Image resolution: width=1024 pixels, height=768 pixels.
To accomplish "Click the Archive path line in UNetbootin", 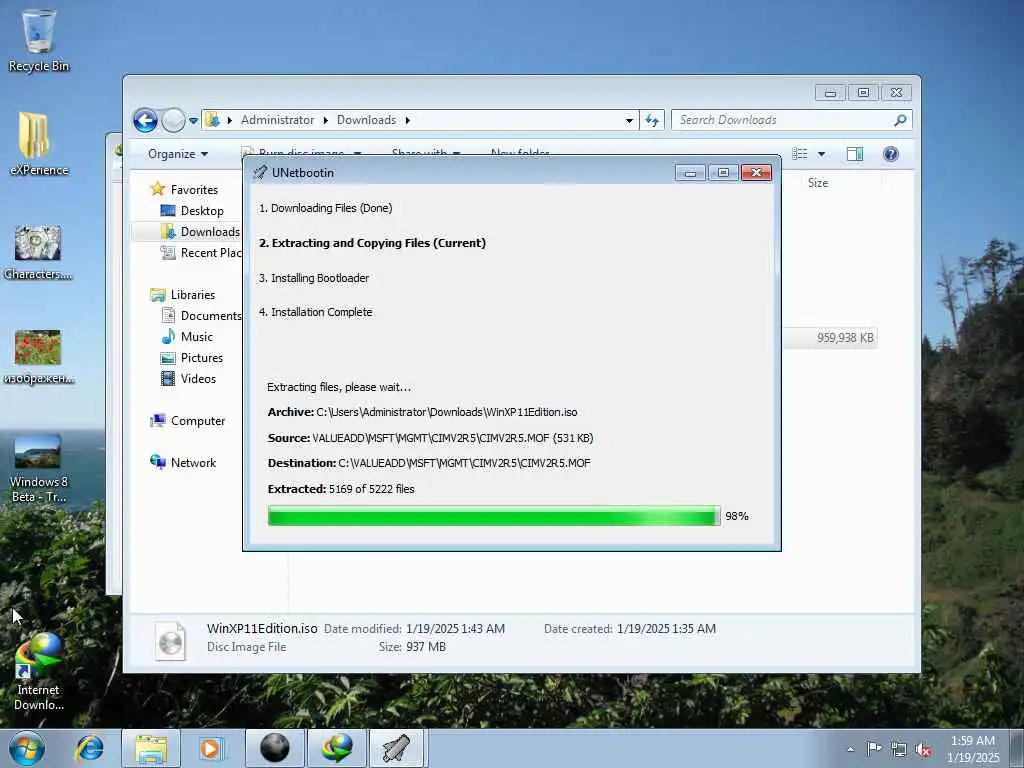I will (423, 413).
